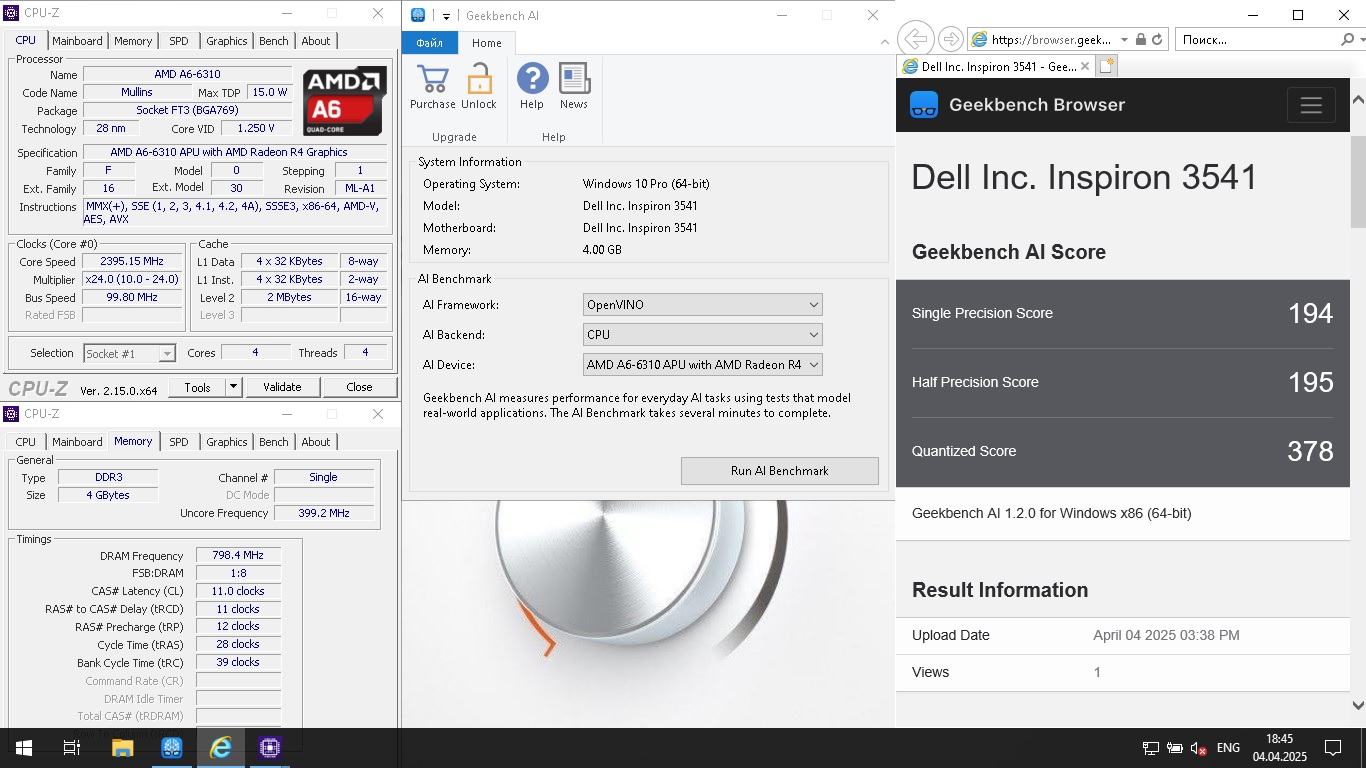The image size is (1366, 768).
Task: Click the Core Speed 2395.15 MHz value
Action: pyautogui.click(x=131, y=262)
